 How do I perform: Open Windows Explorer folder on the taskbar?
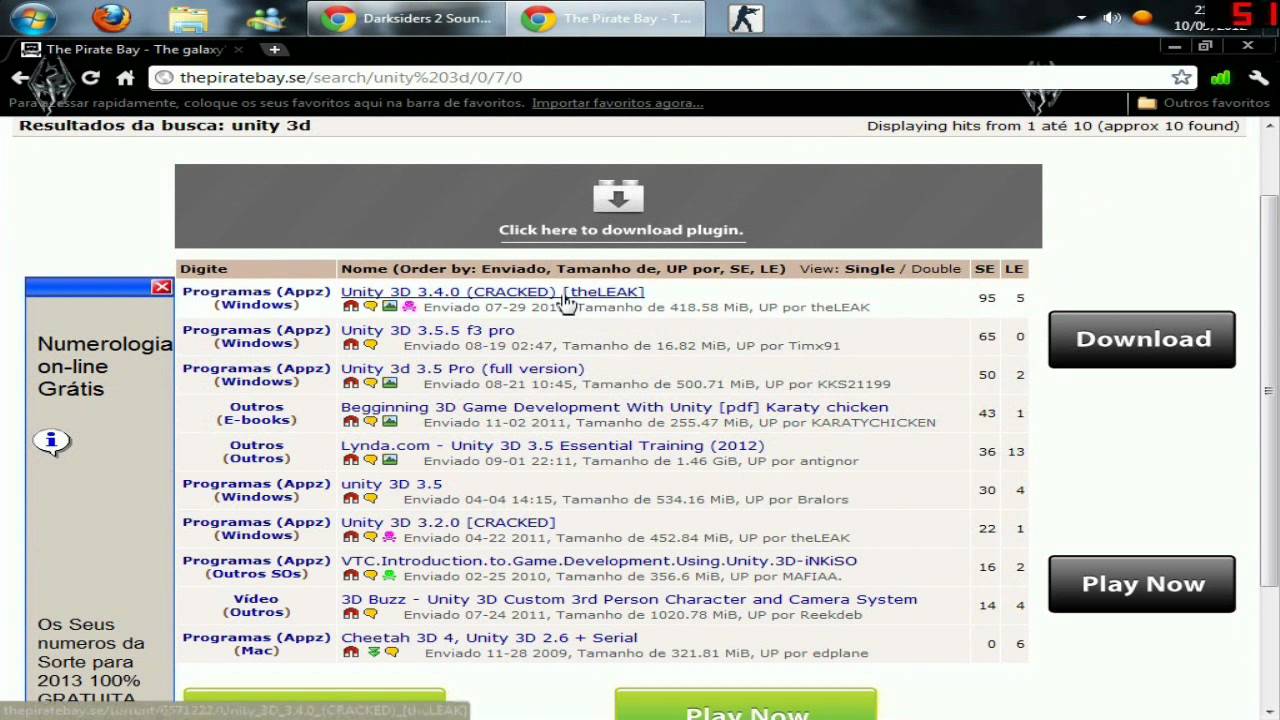coord(188,18)
